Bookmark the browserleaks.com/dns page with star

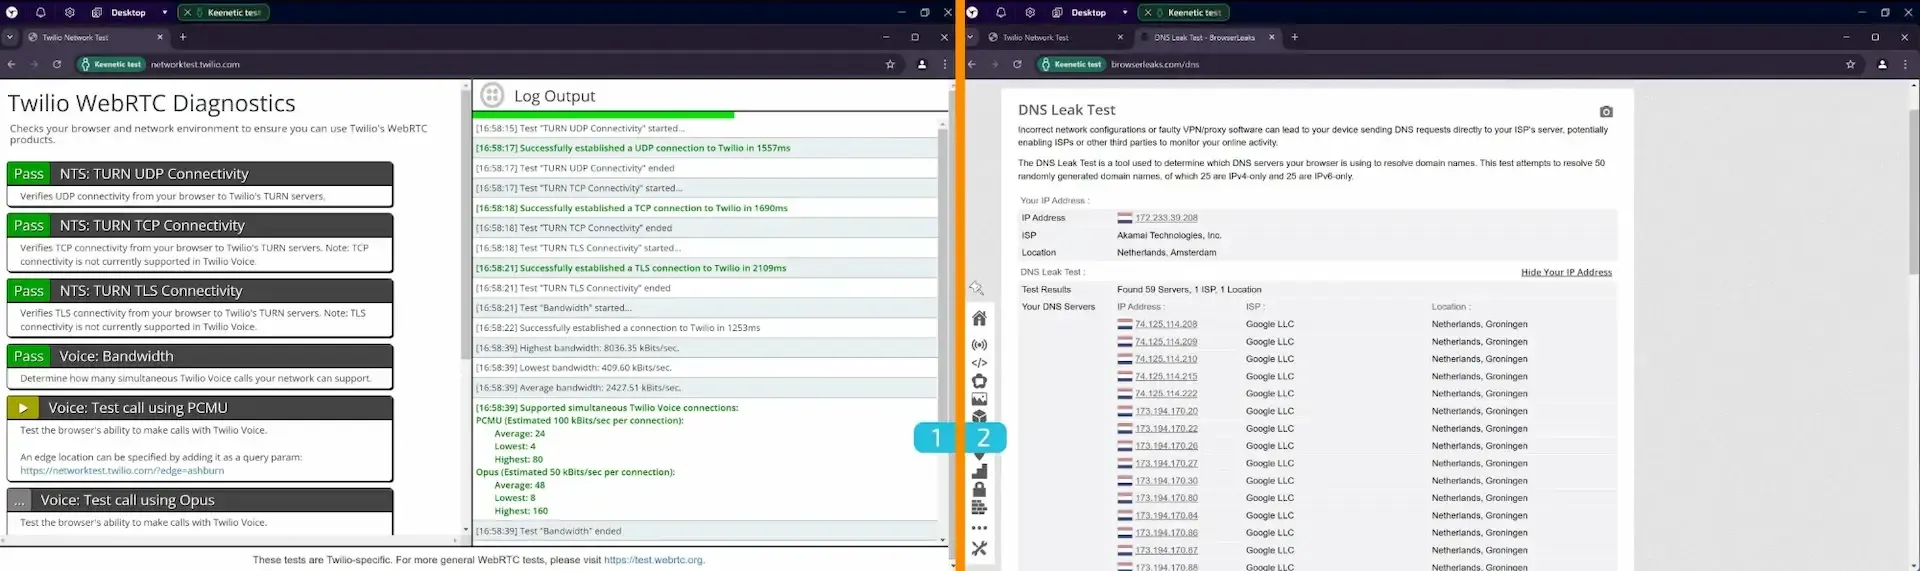click(1850, 64)
